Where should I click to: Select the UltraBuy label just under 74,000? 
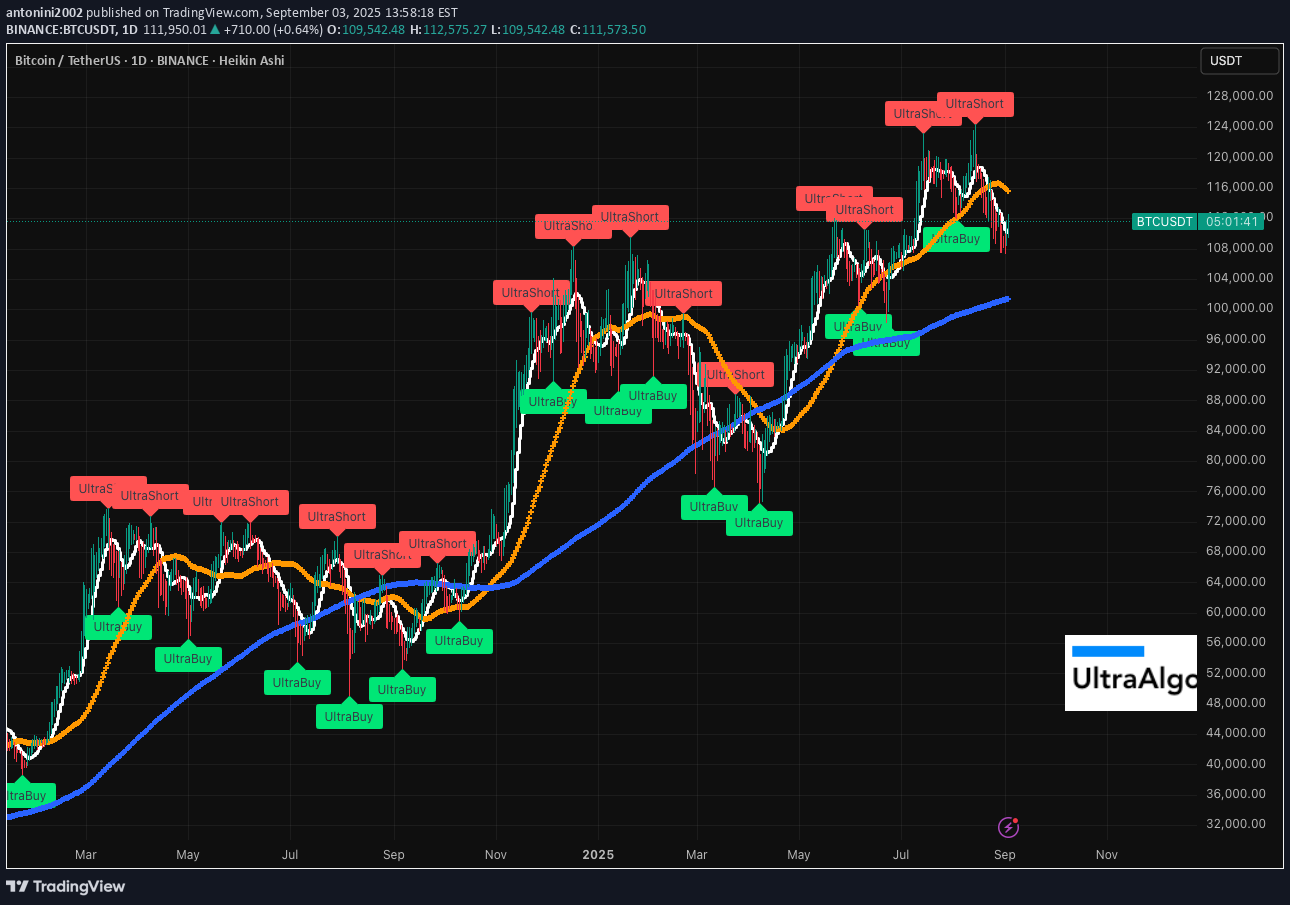click(759, 523)
